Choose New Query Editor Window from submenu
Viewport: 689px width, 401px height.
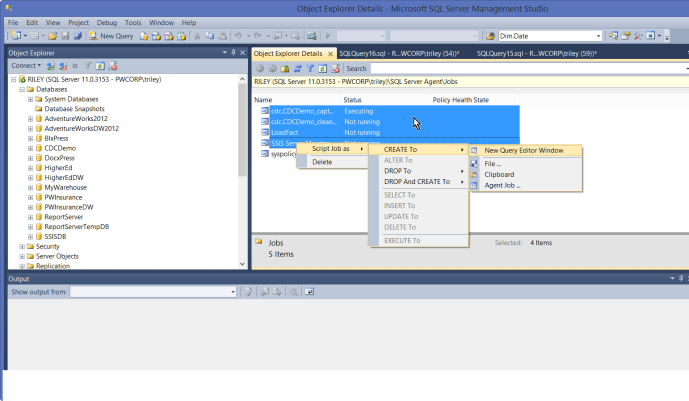pos(524,150)
